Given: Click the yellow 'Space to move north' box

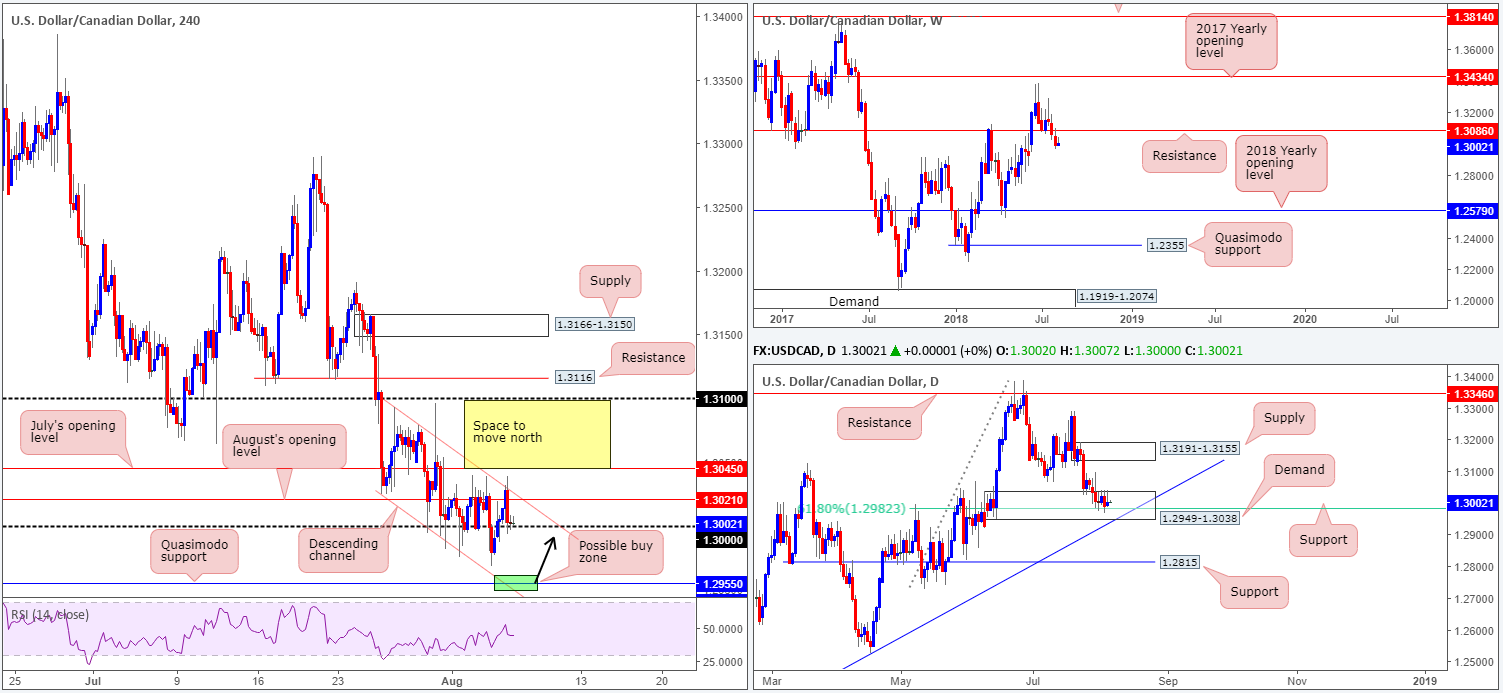Looking at the screenshot, I should [x=537, y=434].
